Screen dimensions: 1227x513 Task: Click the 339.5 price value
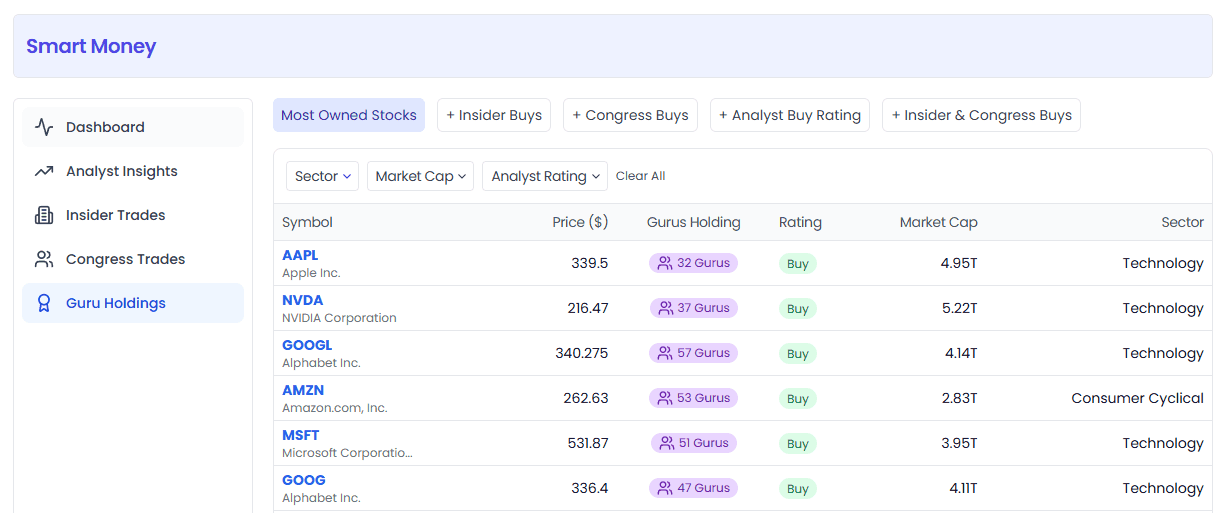[x=589, y=263]
